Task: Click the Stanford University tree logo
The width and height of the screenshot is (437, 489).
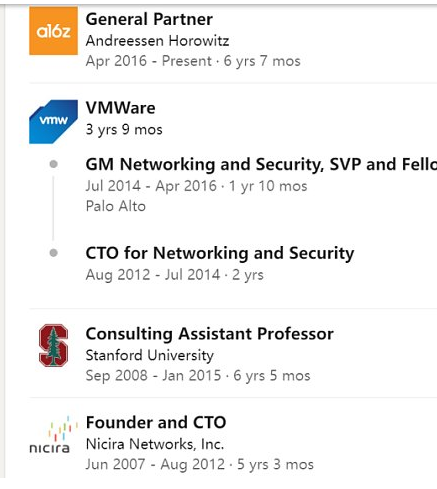Action: tap(53, 345)
